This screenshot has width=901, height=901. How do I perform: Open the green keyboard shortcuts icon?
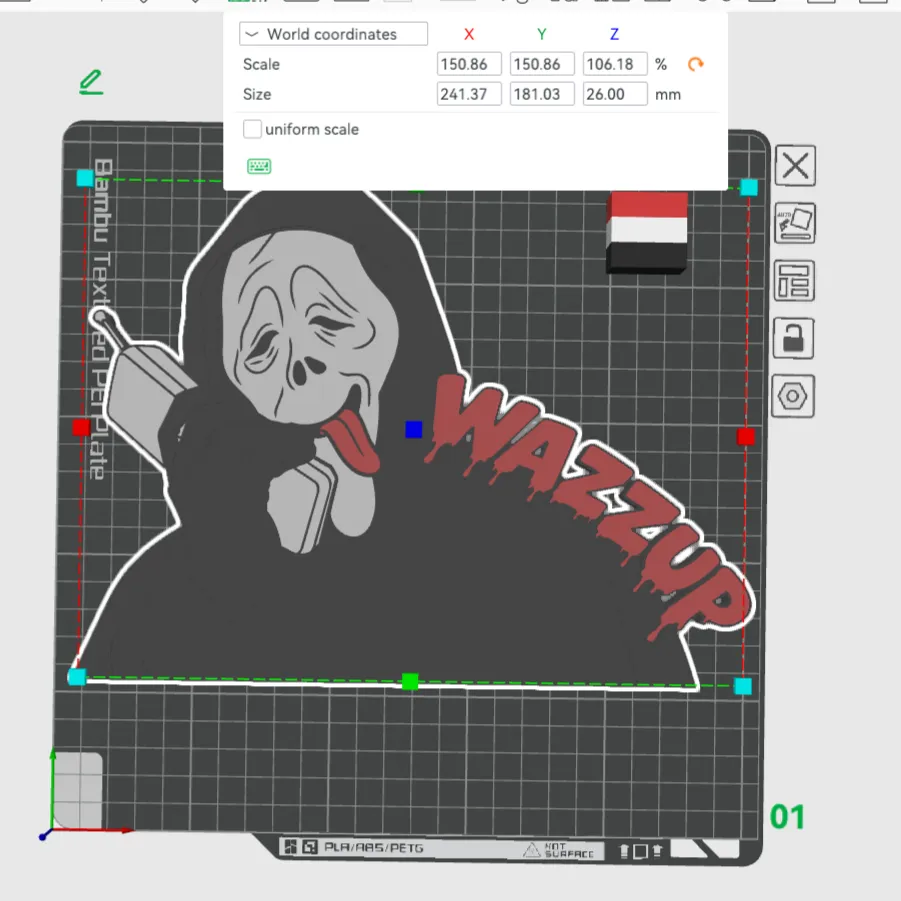pos(259,167)
